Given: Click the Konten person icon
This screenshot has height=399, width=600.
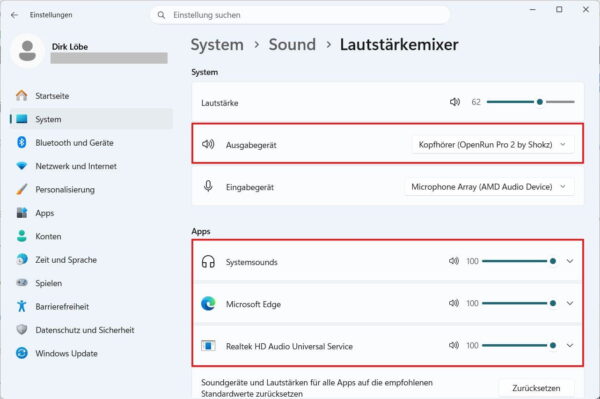Looking at the screenshot, I should tap(22, 236).
